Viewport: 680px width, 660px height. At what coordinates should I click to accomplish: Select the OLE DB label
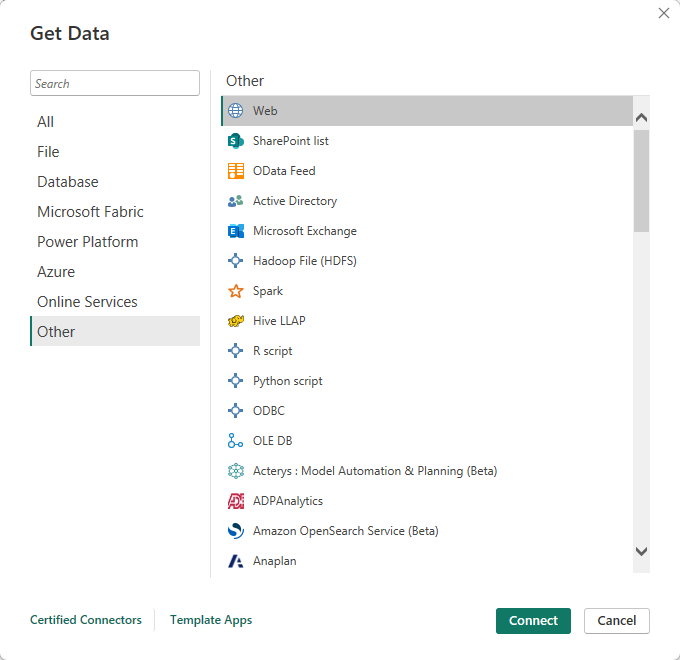[272, 441]
